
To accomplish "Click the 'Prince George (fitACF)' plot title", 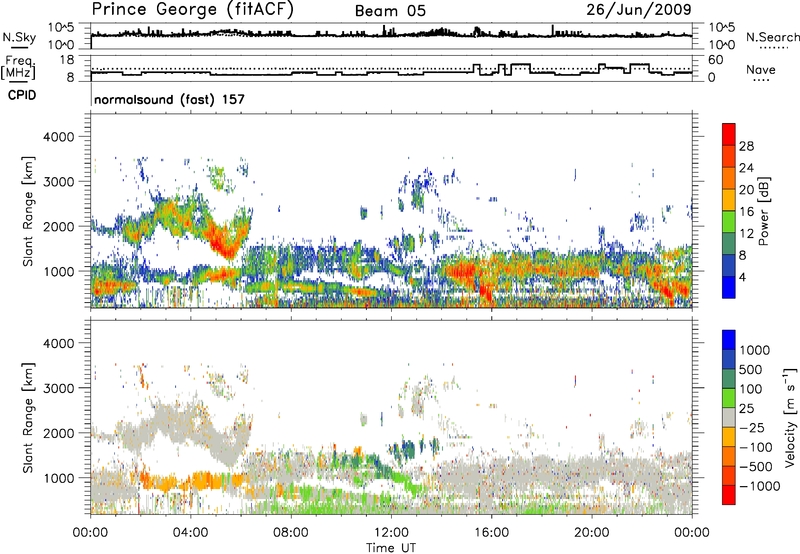I will [193, 10].
